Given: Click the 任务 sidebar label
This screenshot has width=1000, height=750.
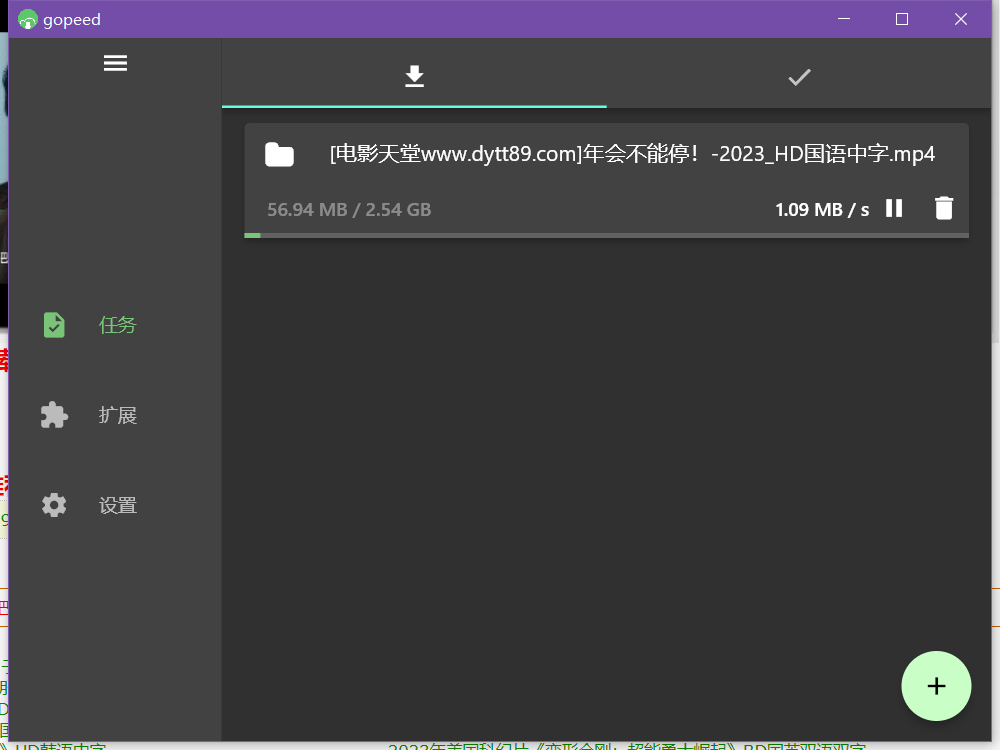Looking at the screenshot, I should click(117, 324).
